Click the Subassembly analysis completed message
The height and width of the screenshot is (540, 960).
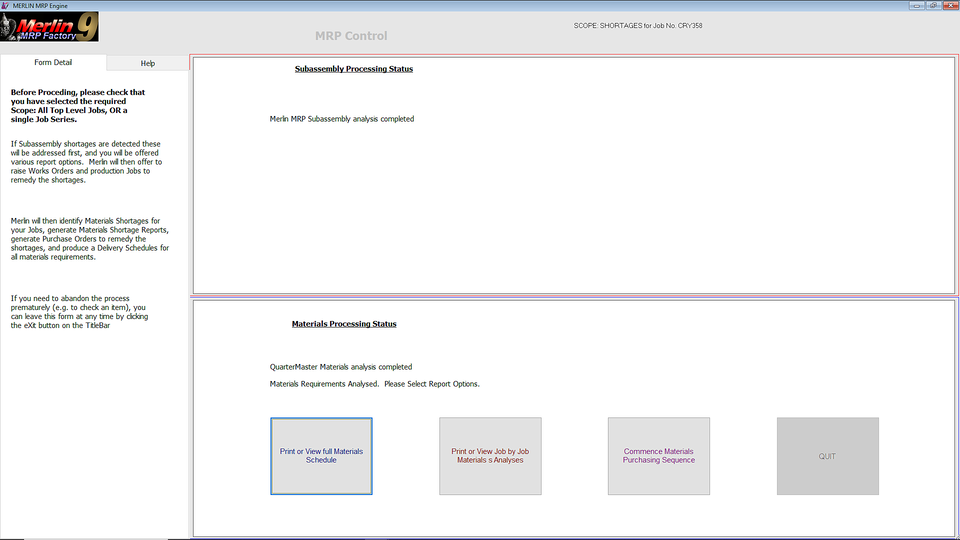pos(341,119)
